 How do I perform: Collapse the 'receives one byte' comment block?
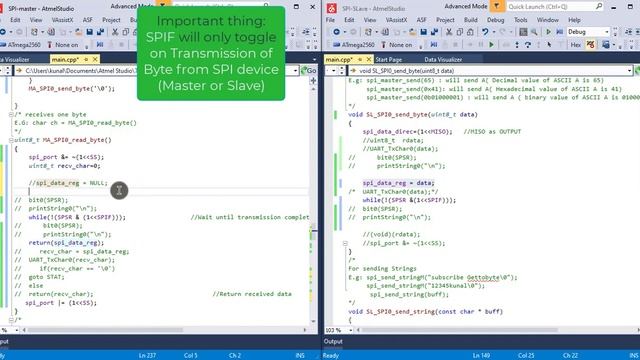coord(11,115)
